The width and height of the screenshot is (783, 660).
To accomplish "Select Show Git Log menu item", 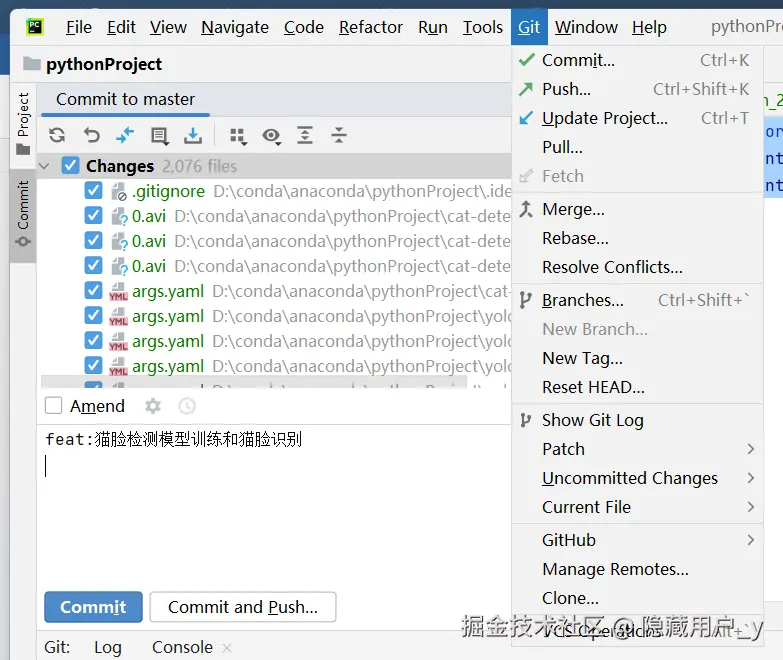I will [x=638, y=420].
